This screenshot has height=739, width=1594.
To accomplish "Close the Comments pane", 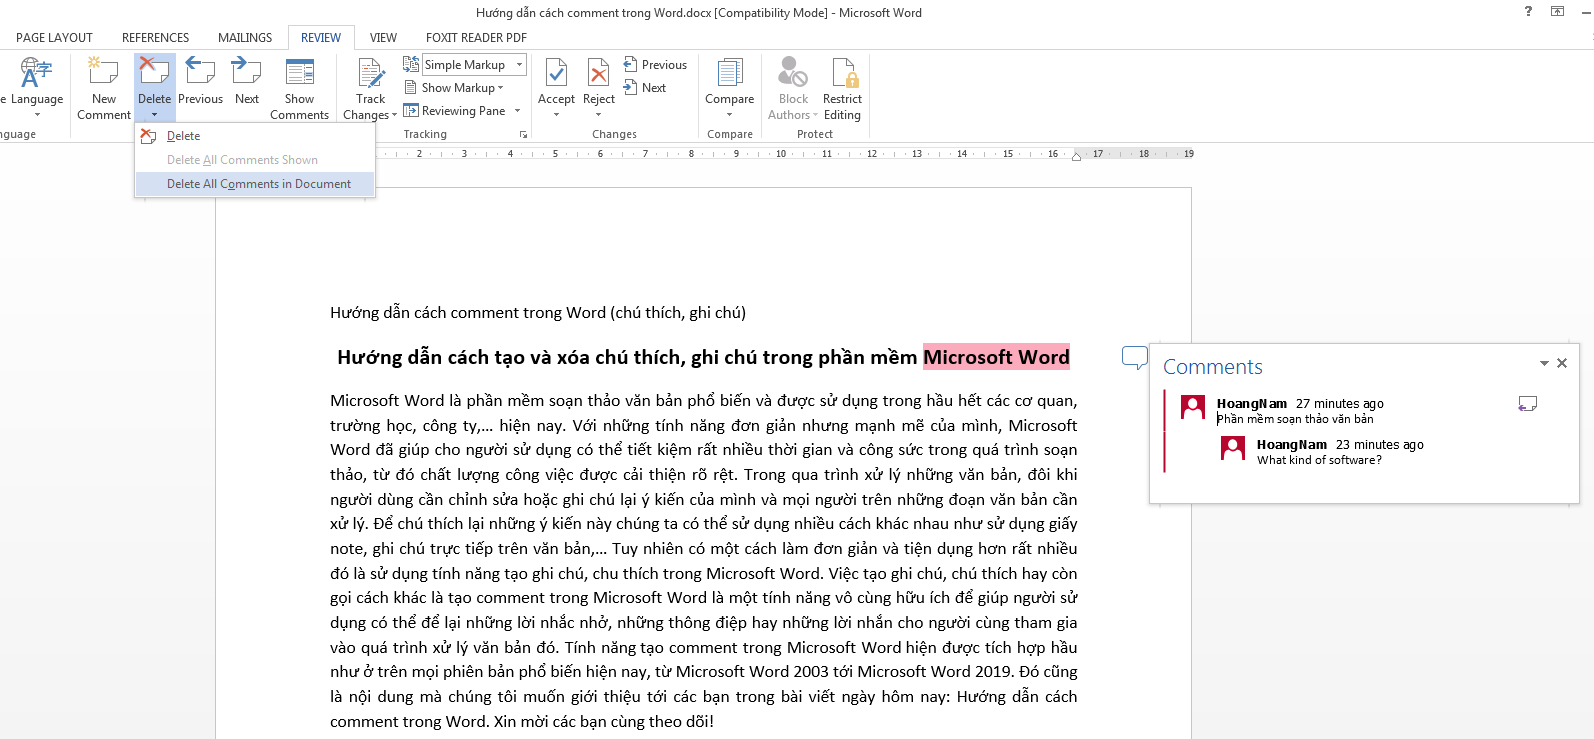I will [1562, 364].
